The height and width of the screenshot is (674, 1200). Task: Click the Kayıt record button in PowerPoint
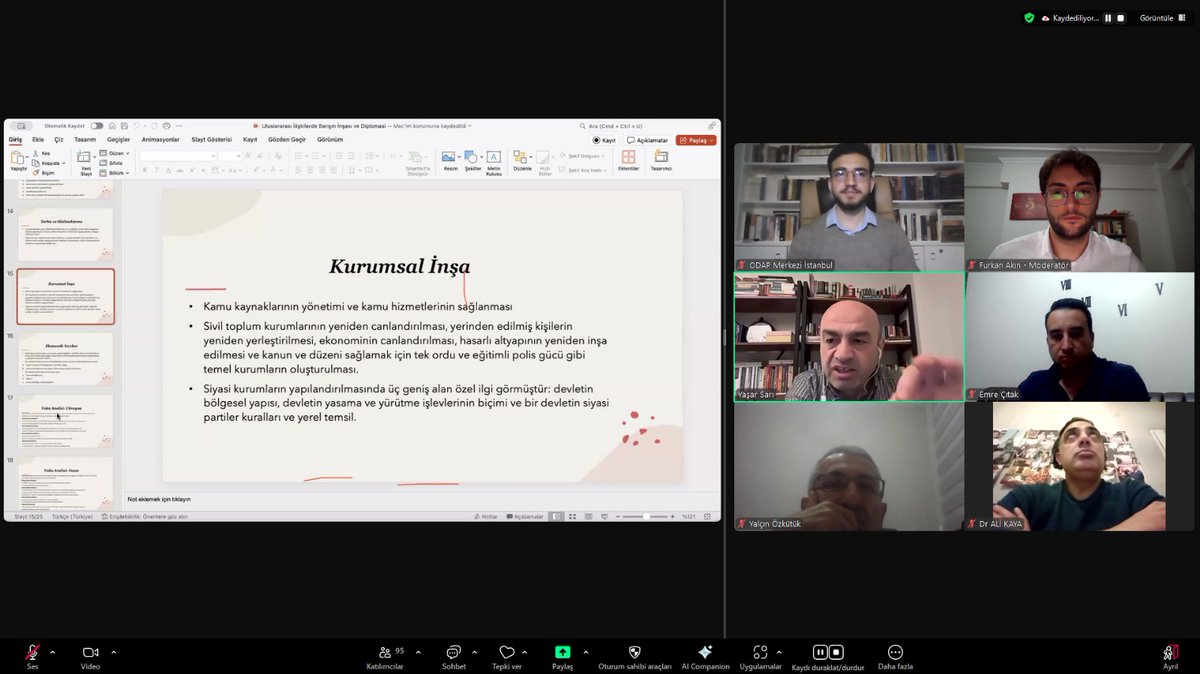[604, 140]
